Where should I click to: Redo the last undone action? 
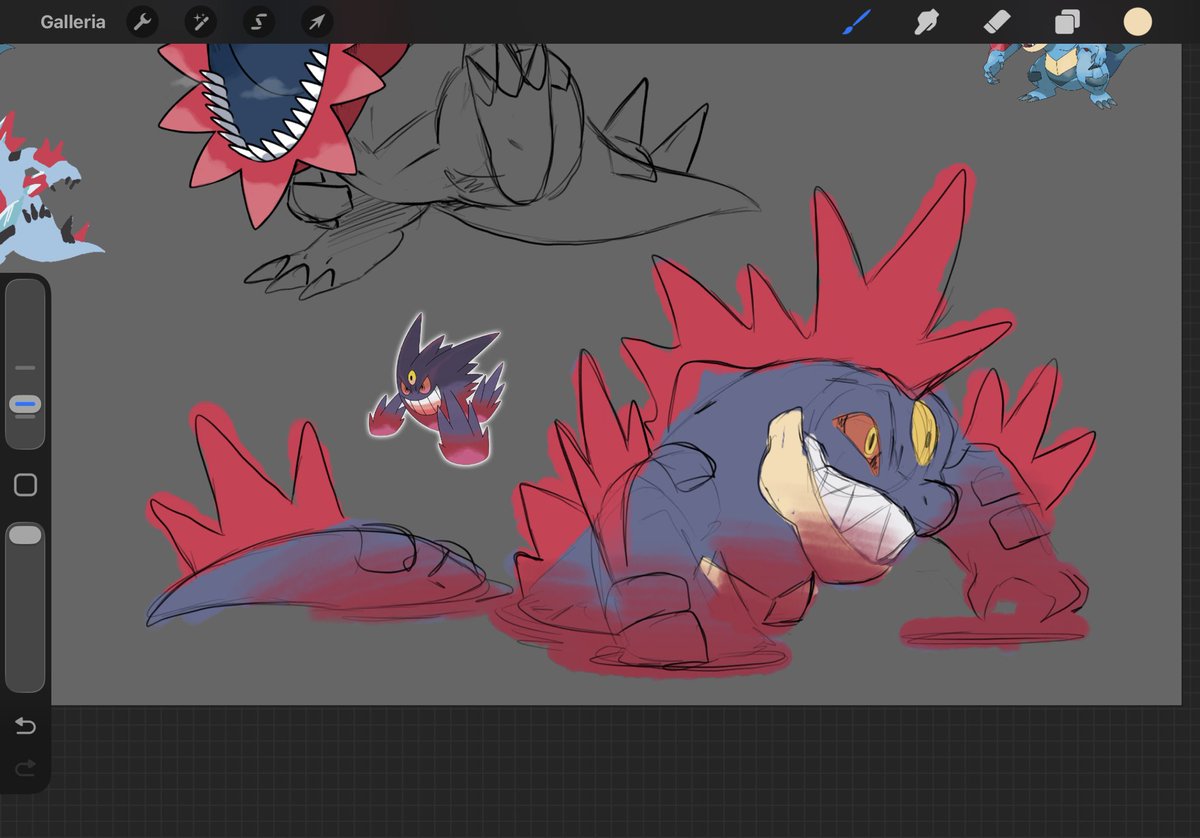(x=25, y=767)
